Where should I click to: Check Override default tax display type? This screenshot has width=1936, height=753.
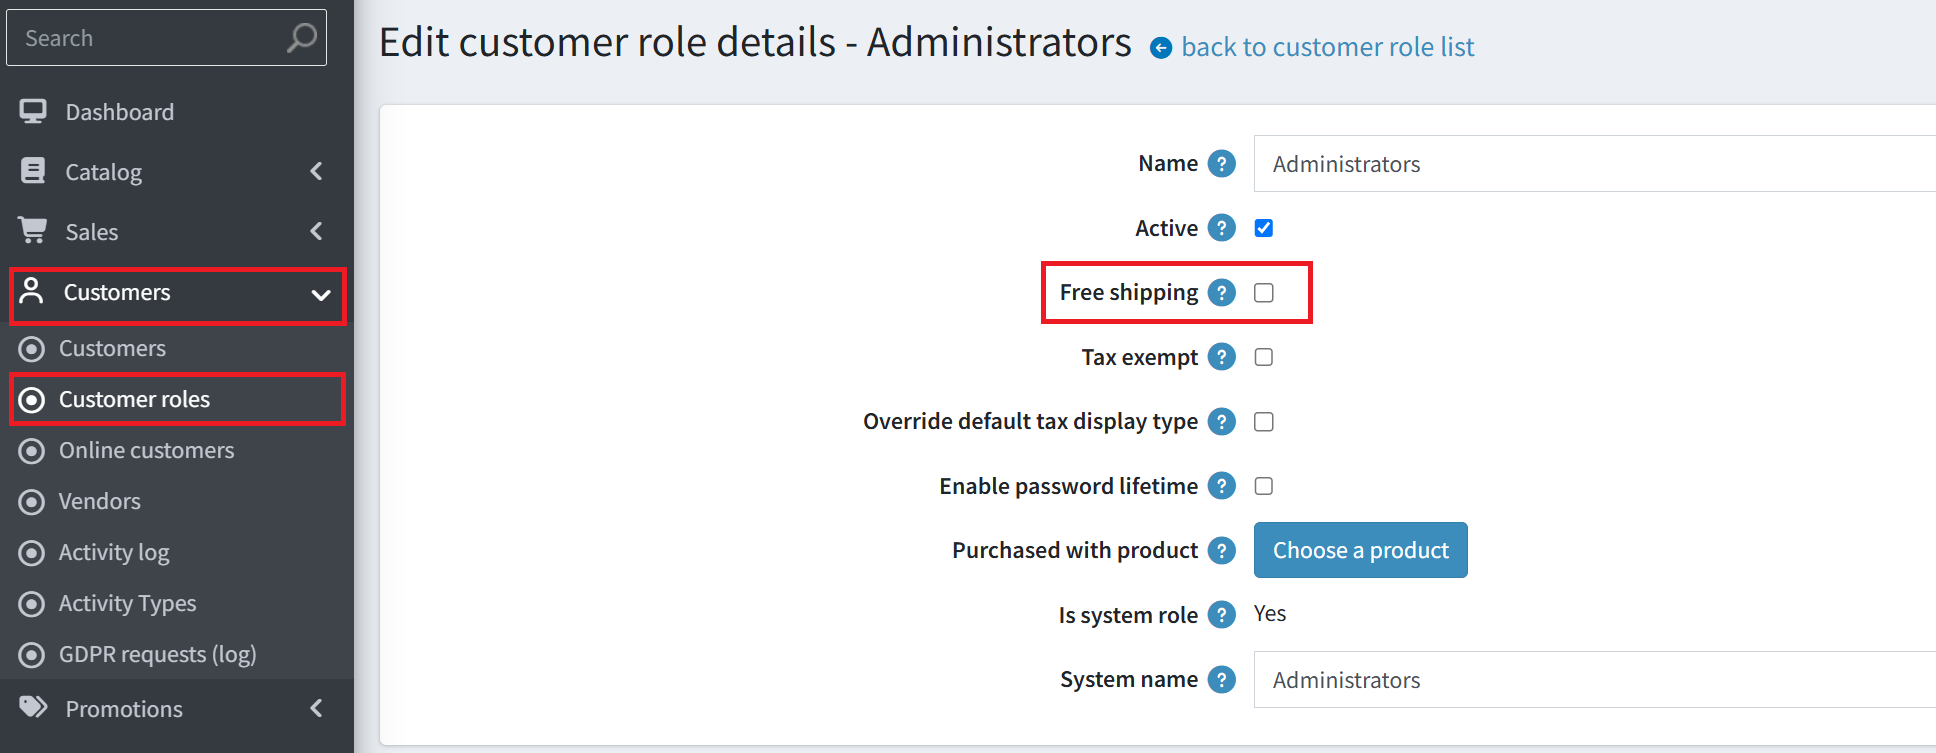click(1264, 422)
